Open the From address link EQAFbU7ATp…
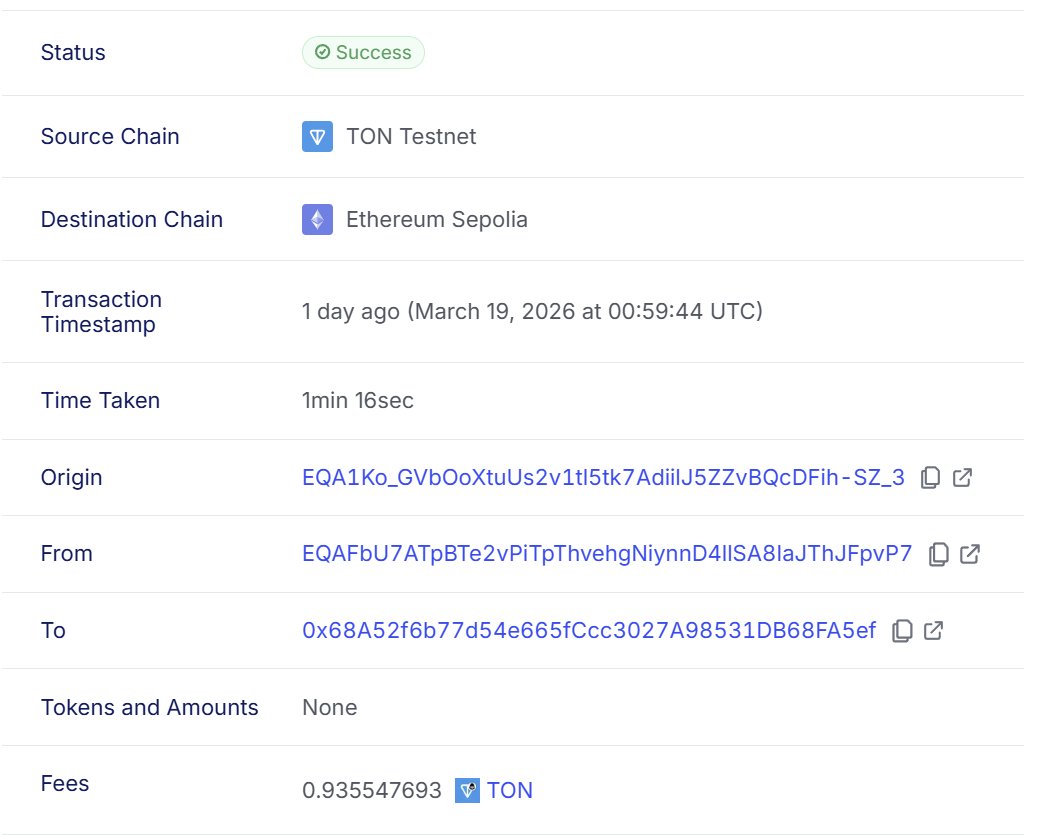Screen dimensions: 1039x835 [607, 553]
